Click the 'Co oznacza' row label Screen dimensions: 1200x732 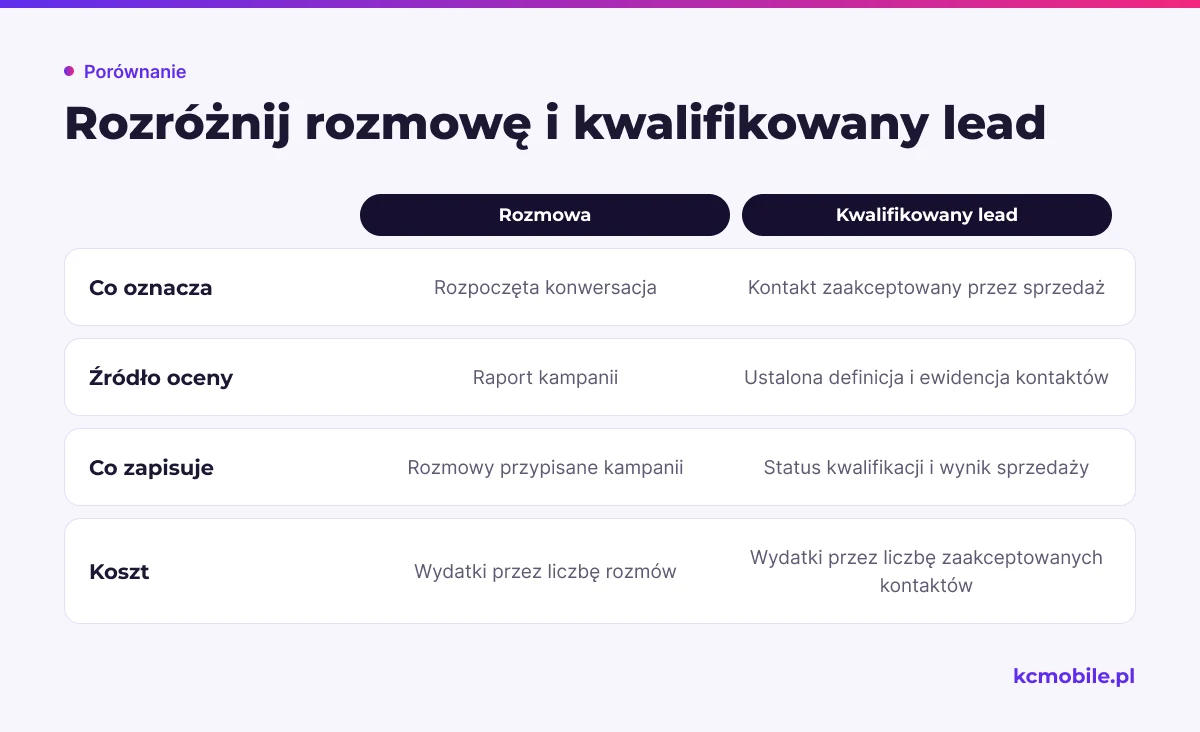click(x=151, y=288)
